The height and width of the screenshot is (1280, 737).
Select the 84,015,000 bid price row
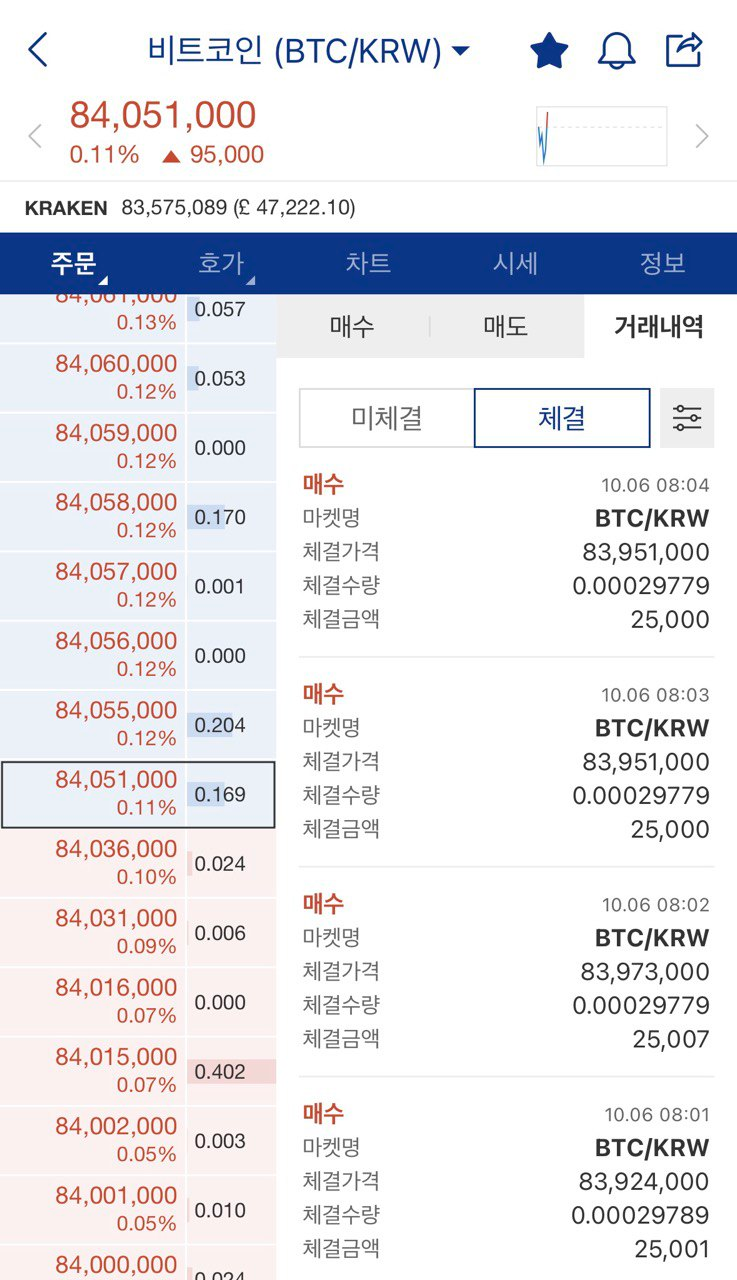[x=116, y=1070]
